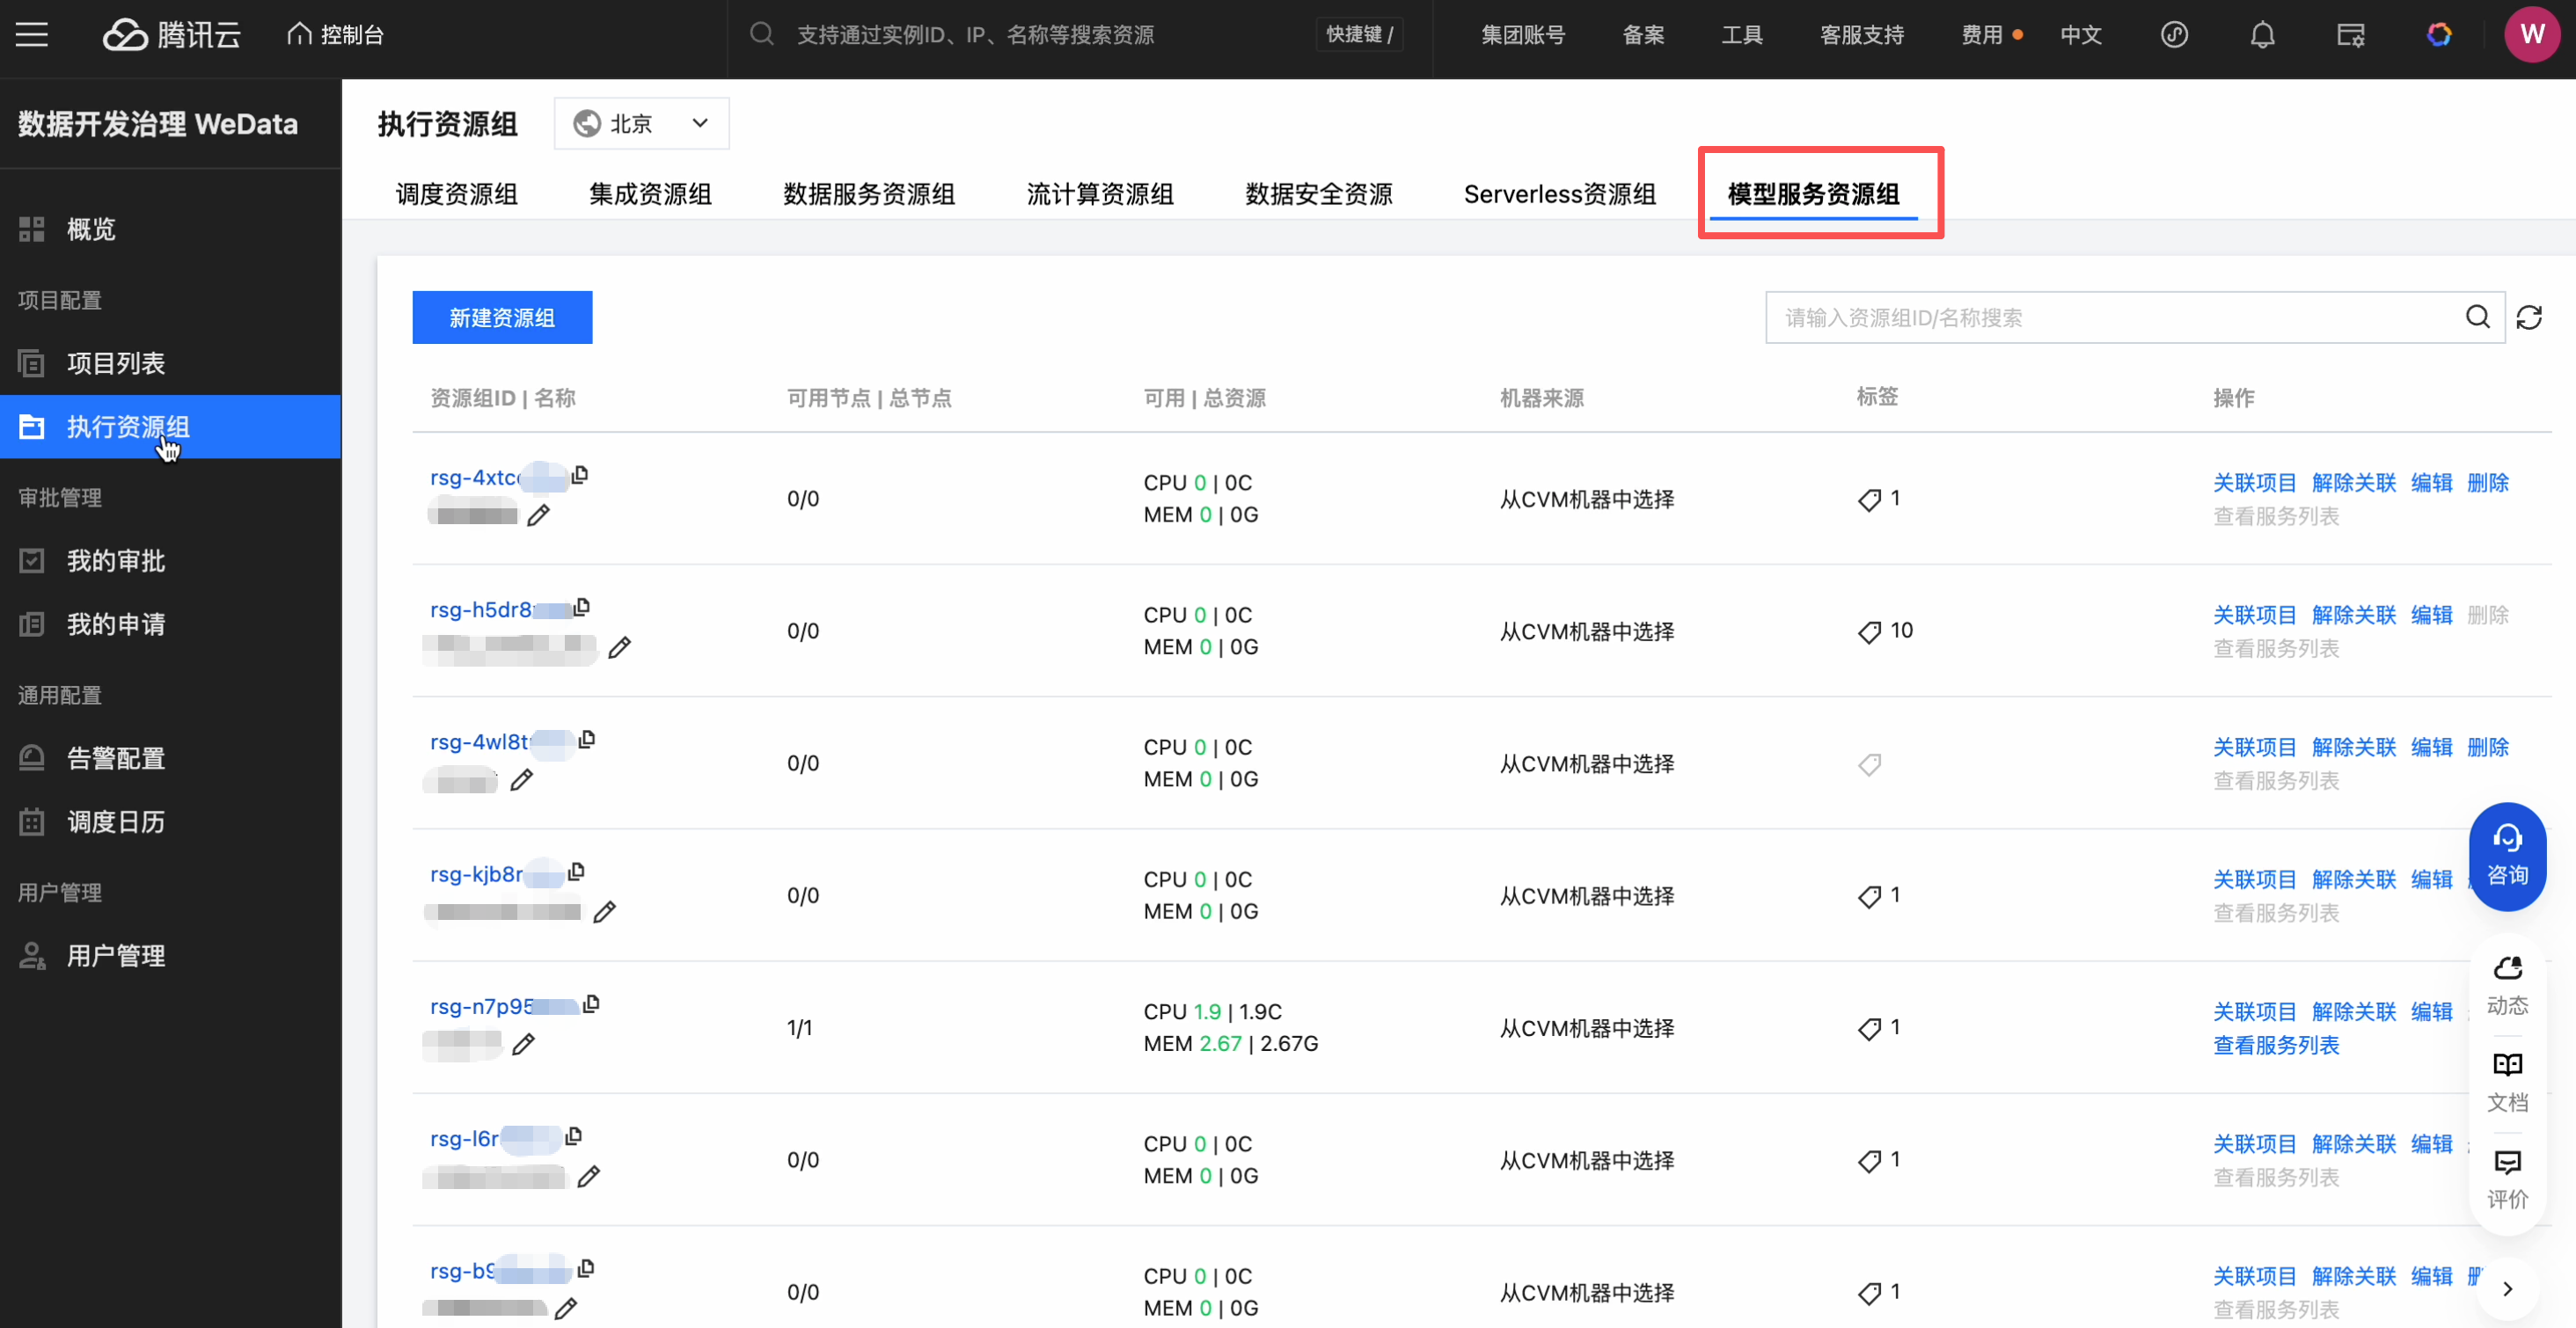
Task: Select 项目列表 in the left sidebar
Action: pos(116,363)
